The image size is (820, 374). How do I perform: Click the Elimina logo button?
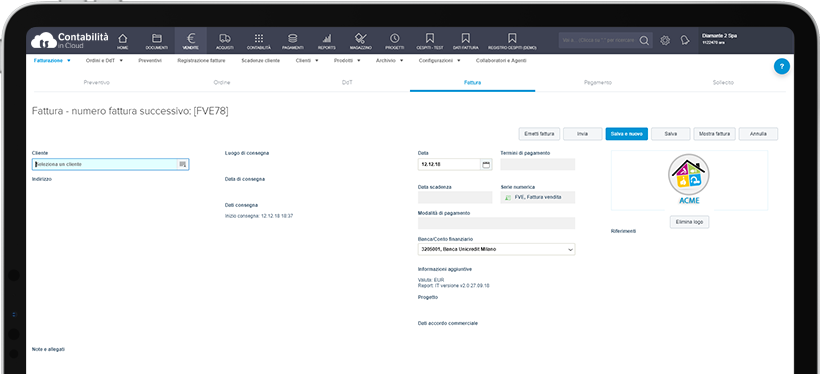[689, 222]
